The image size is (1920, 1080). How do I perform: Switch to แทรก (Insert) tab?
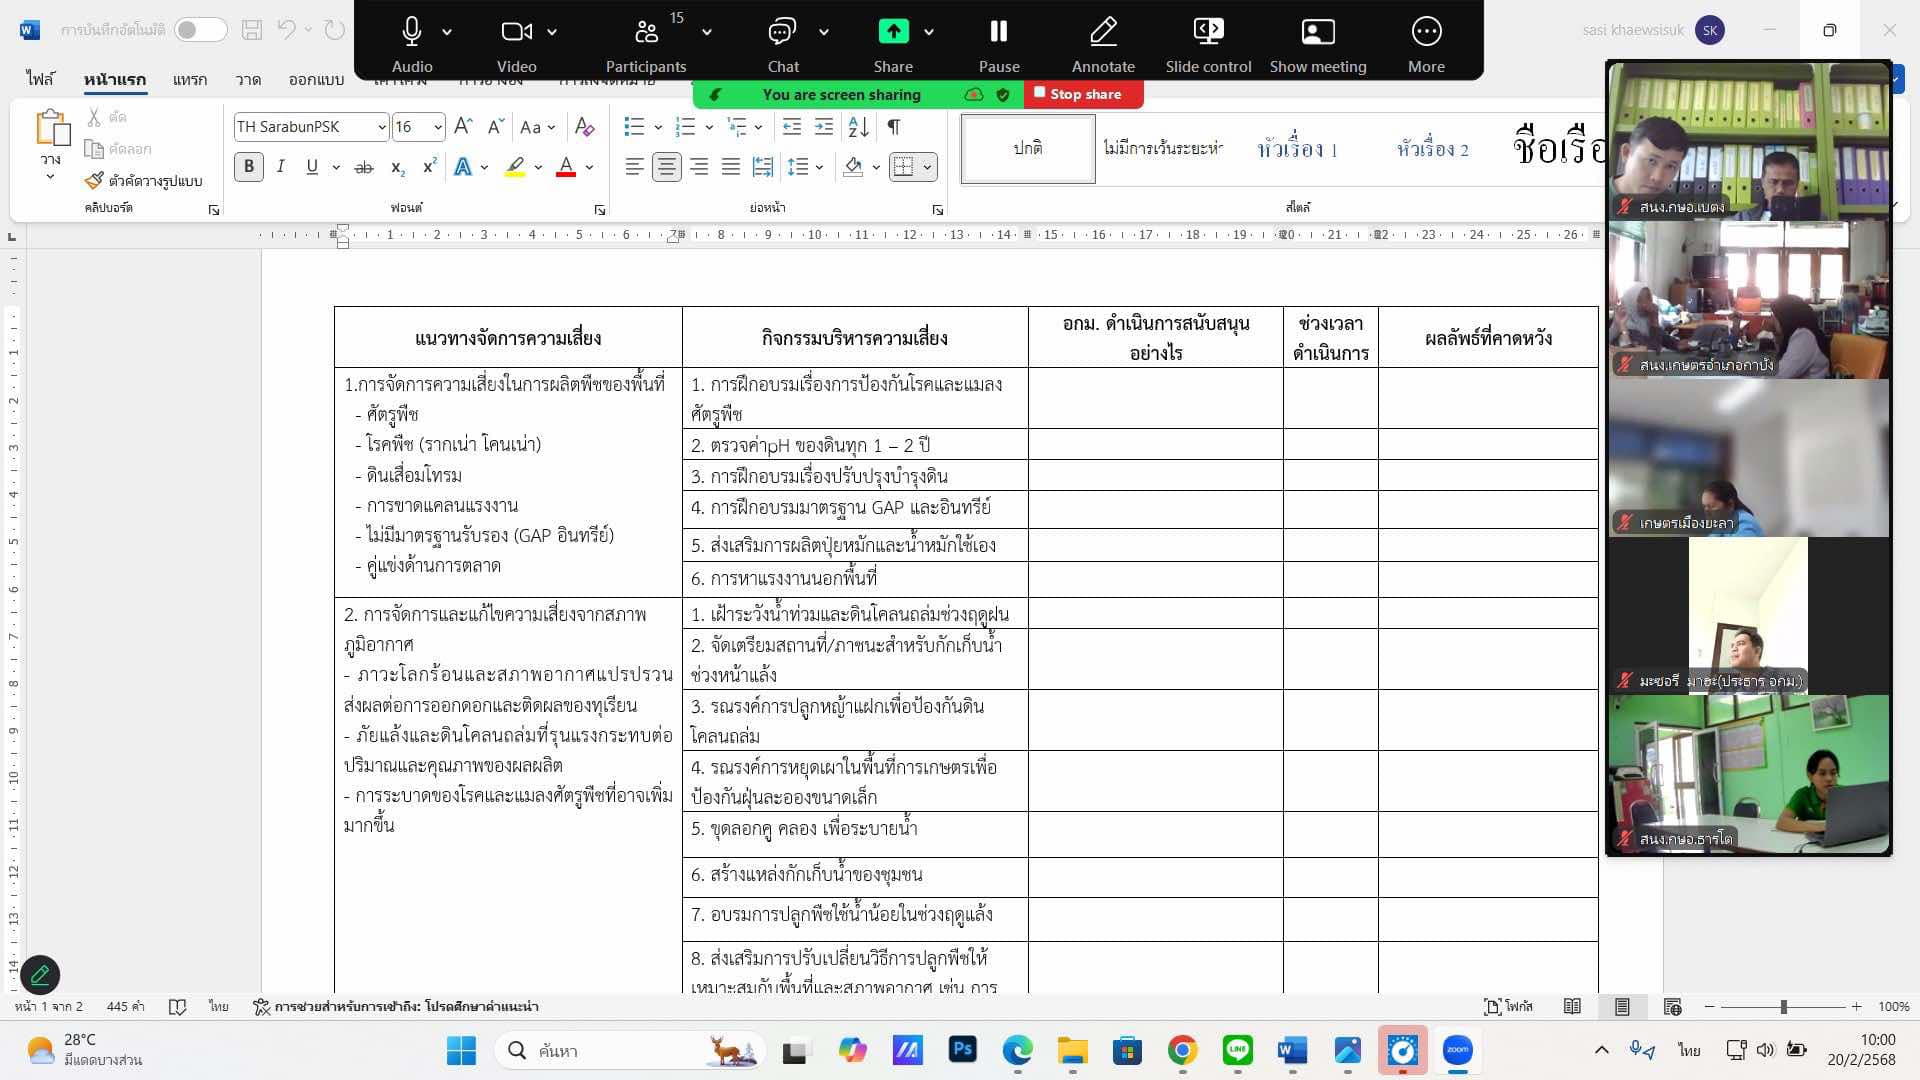pos(190,79)
